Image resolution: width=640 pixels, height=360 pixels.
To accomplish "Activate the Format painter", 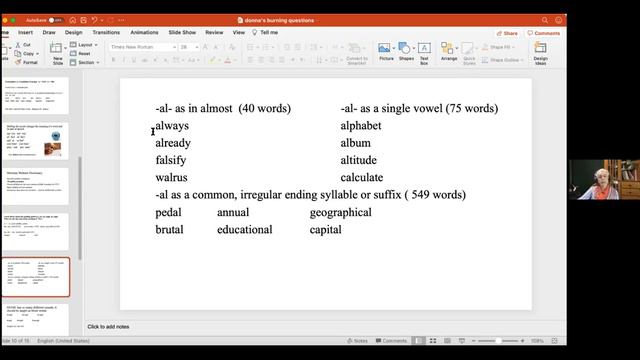I will pyautogui.click(x=27, y=62).
